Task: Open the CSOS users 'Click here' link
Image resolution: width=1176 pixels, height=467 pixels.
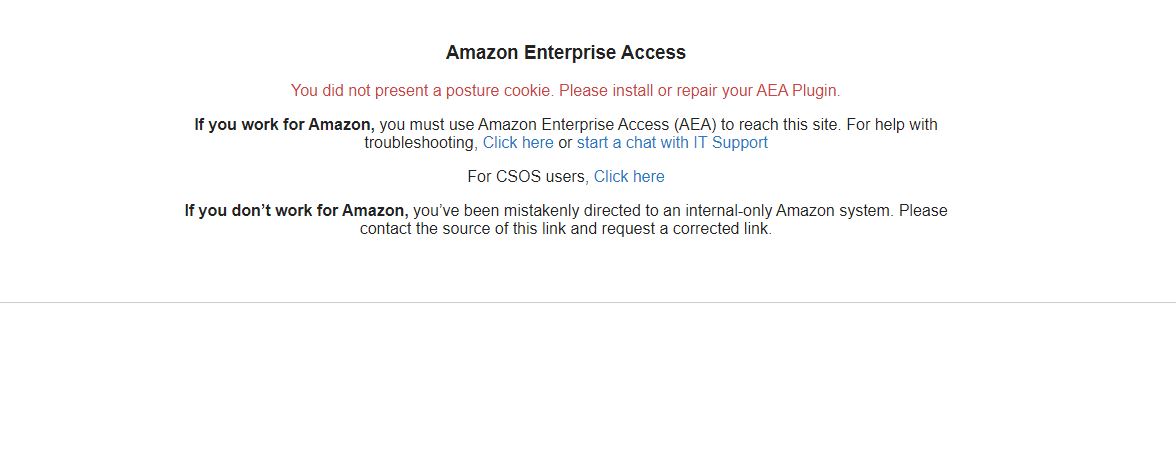Action: click(629, 176)
